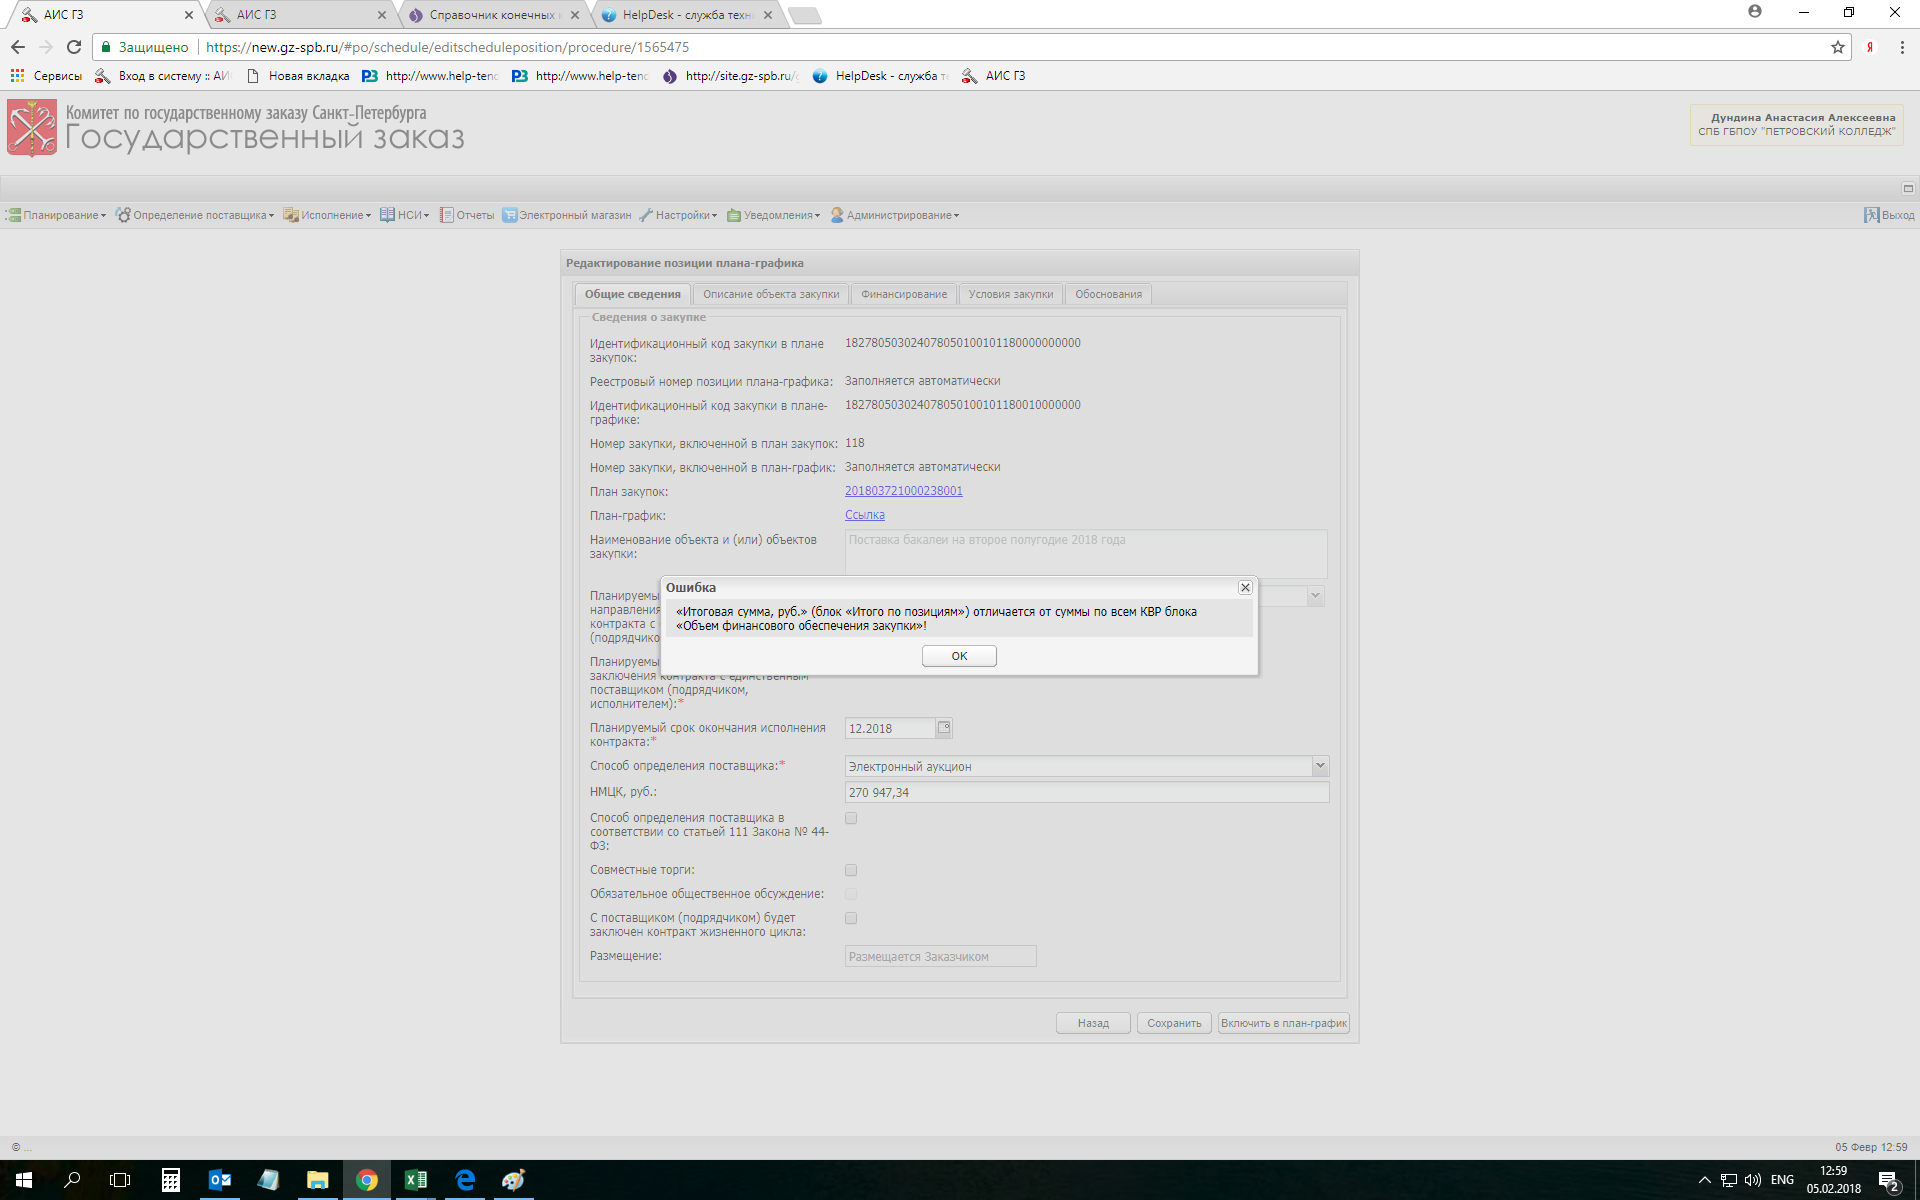Click the address bar URL
This screenshot has width=1920, height=1200.
point(448,47)
